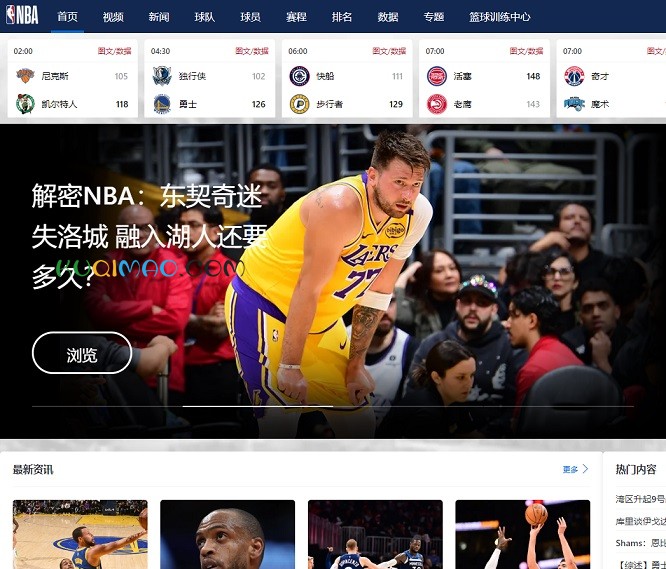Viewport: 666px width, 569px height.
Task: Click the NBA logo in header
Action: click(x=22, y=15)
